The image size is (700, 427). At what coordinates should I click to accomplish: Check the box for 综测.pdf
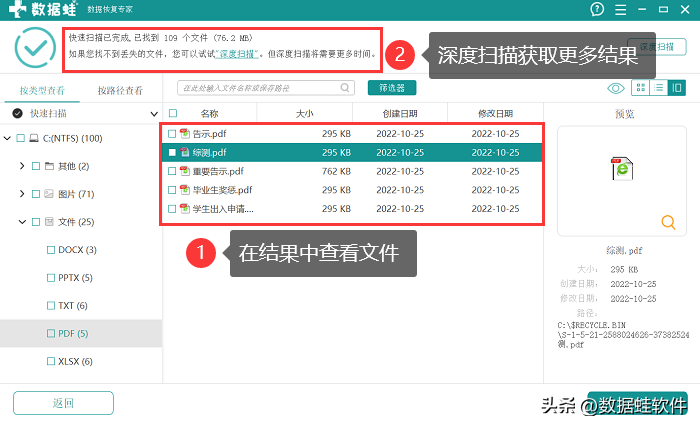point(172,152)
